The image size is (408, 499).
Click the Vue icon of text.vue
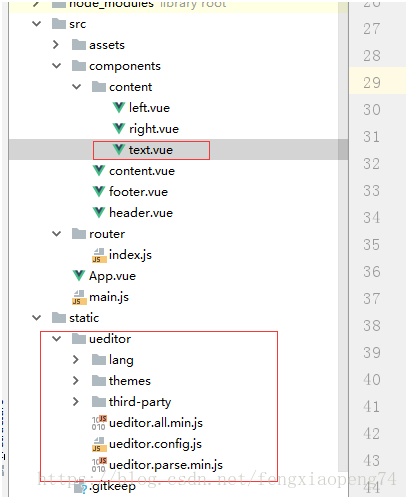(119, 150)
